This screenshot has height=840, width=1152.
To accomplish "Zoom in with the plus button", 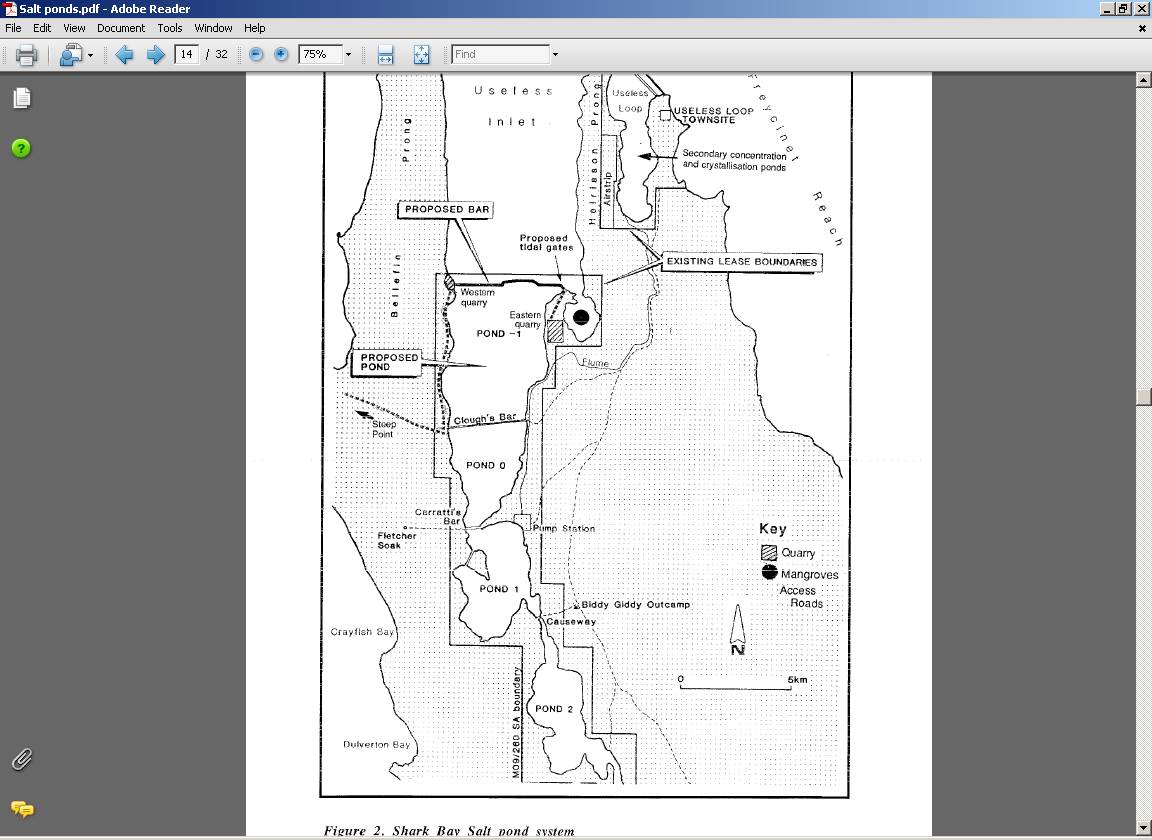I will [x=281, y=55].
